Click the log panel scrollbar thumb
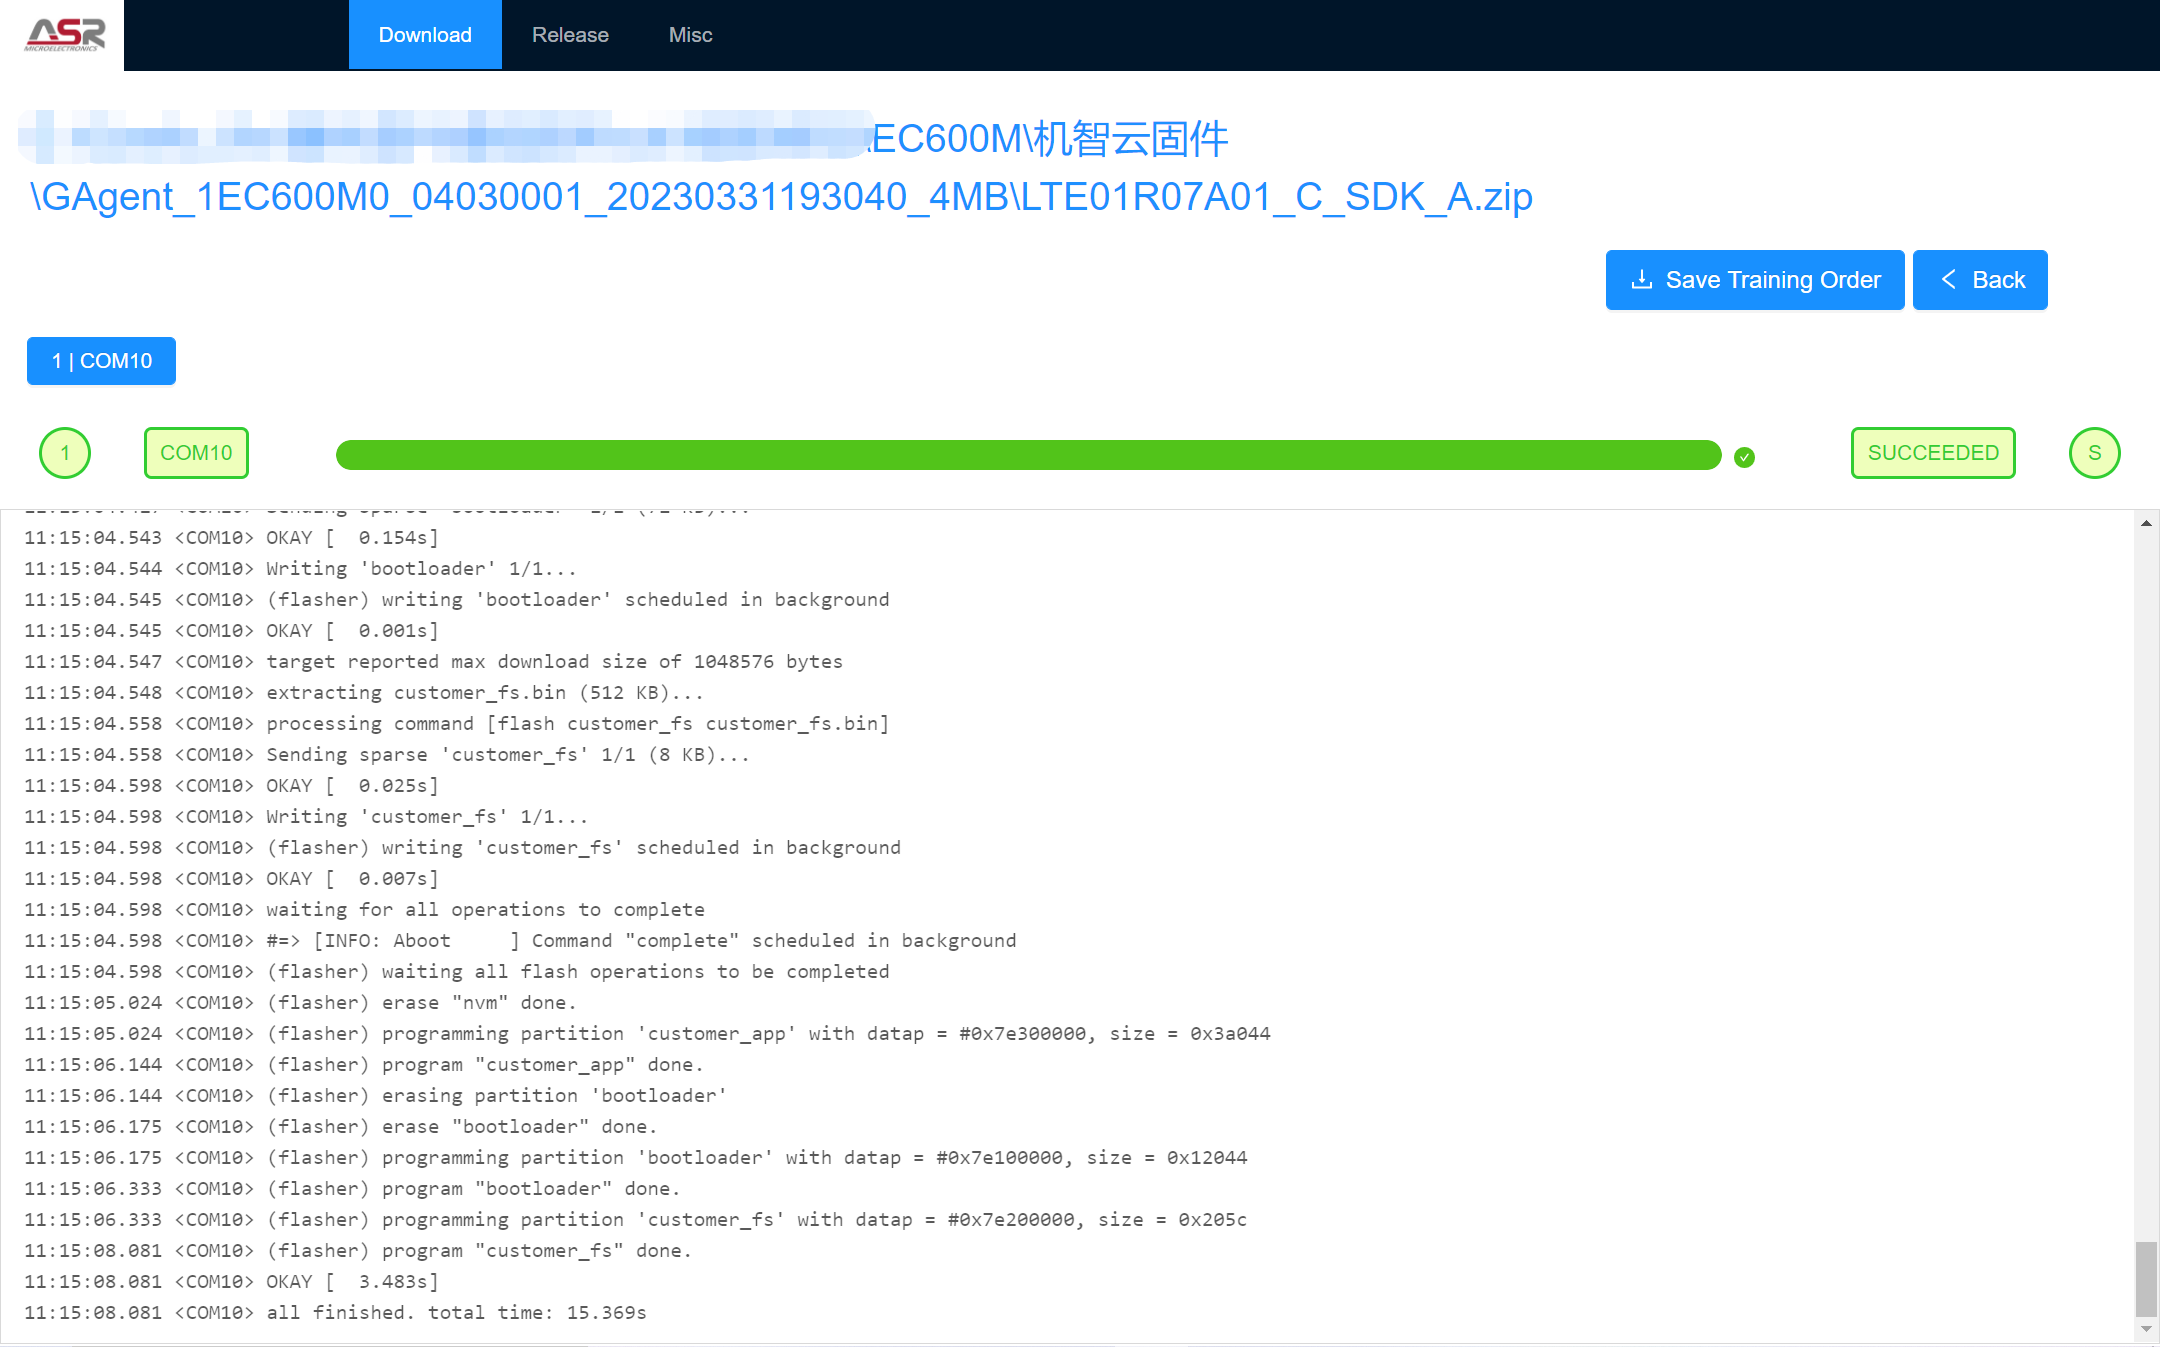The height and width of the screenshot is (1347, 2160). pos(2146,1278)
